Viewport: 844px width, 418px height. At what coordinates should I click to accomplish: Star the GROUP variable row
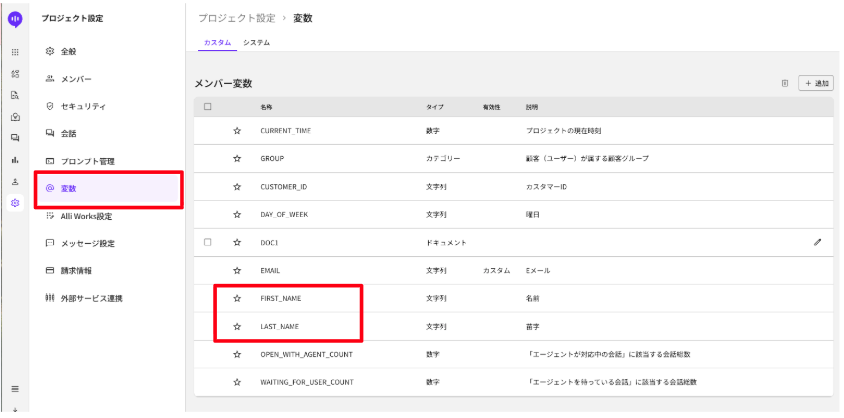tap(237, 159)
